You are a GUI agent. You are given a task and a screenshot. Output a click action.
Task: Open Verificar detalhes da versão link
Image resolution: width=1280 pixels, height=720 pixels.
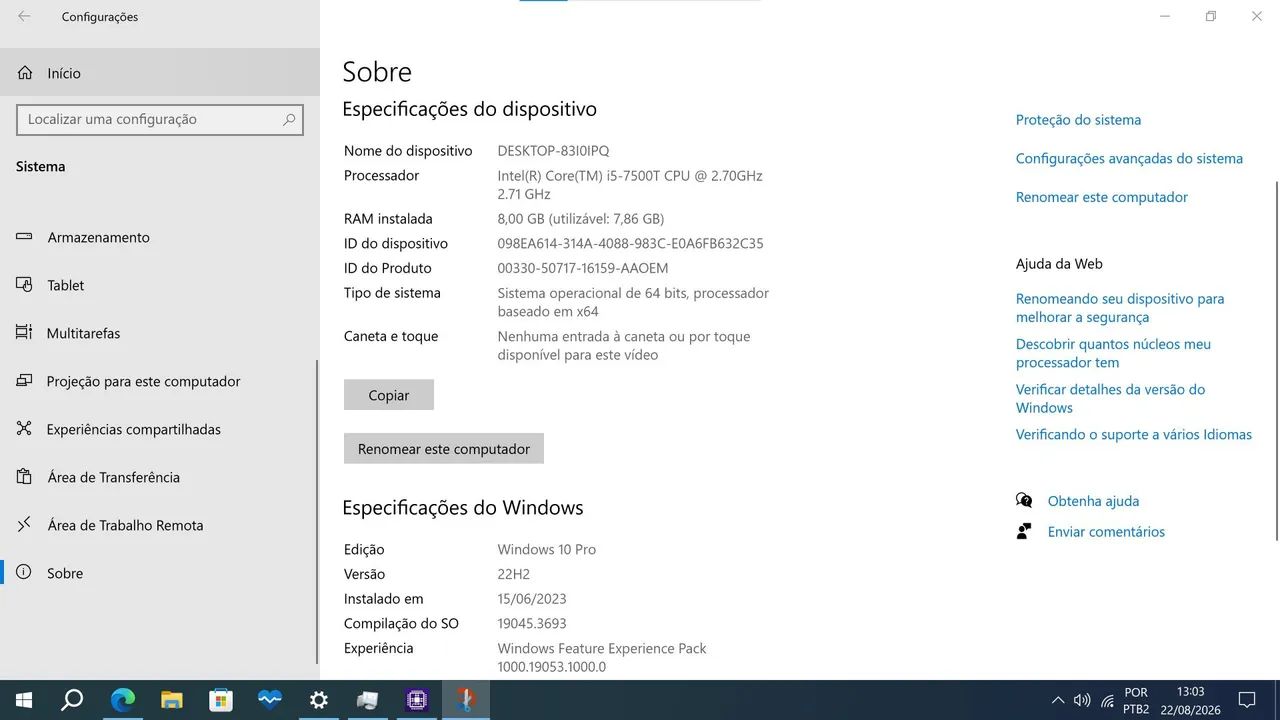point(1110,398)
